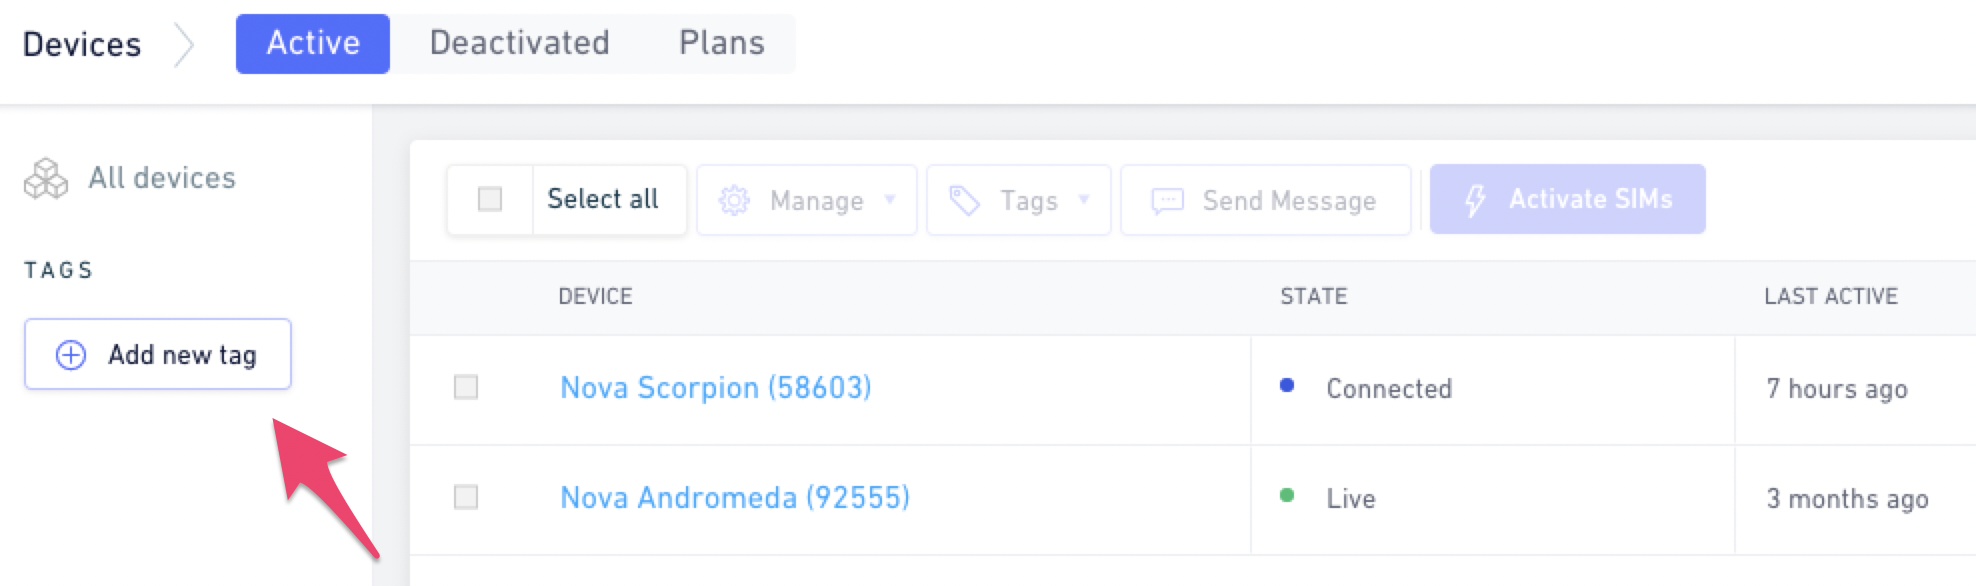Viewport: 1976px width, 586px height.
Task: Click the plus icon in Add new tag
Action: click(71, 355)
